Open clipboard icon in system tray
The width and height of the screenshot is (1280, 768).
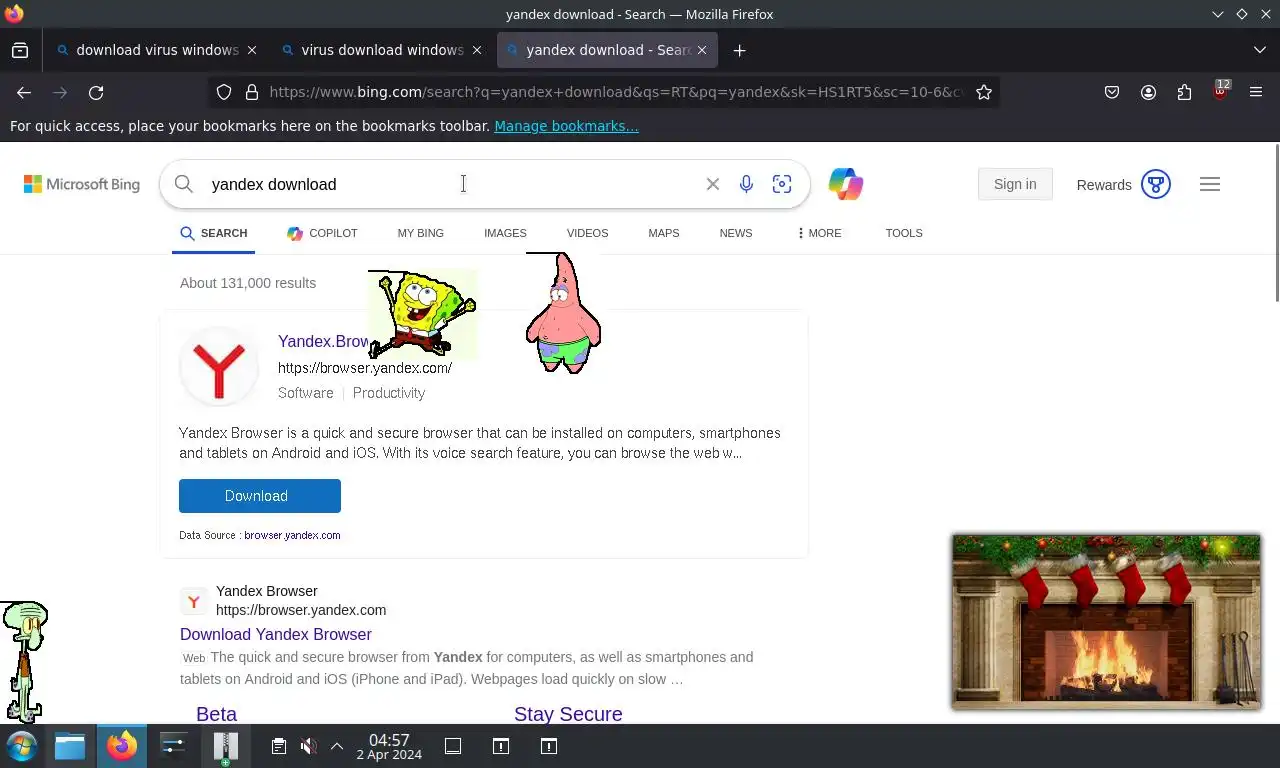click(279, 746)
